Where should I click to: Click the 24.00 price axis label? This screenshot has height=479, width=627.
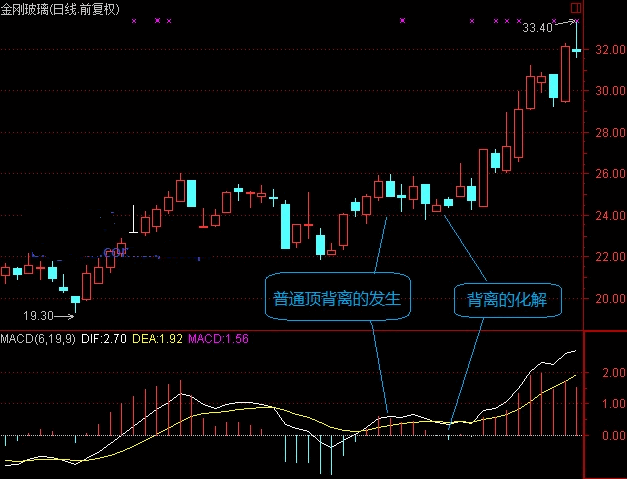click(x=610, y=216)
